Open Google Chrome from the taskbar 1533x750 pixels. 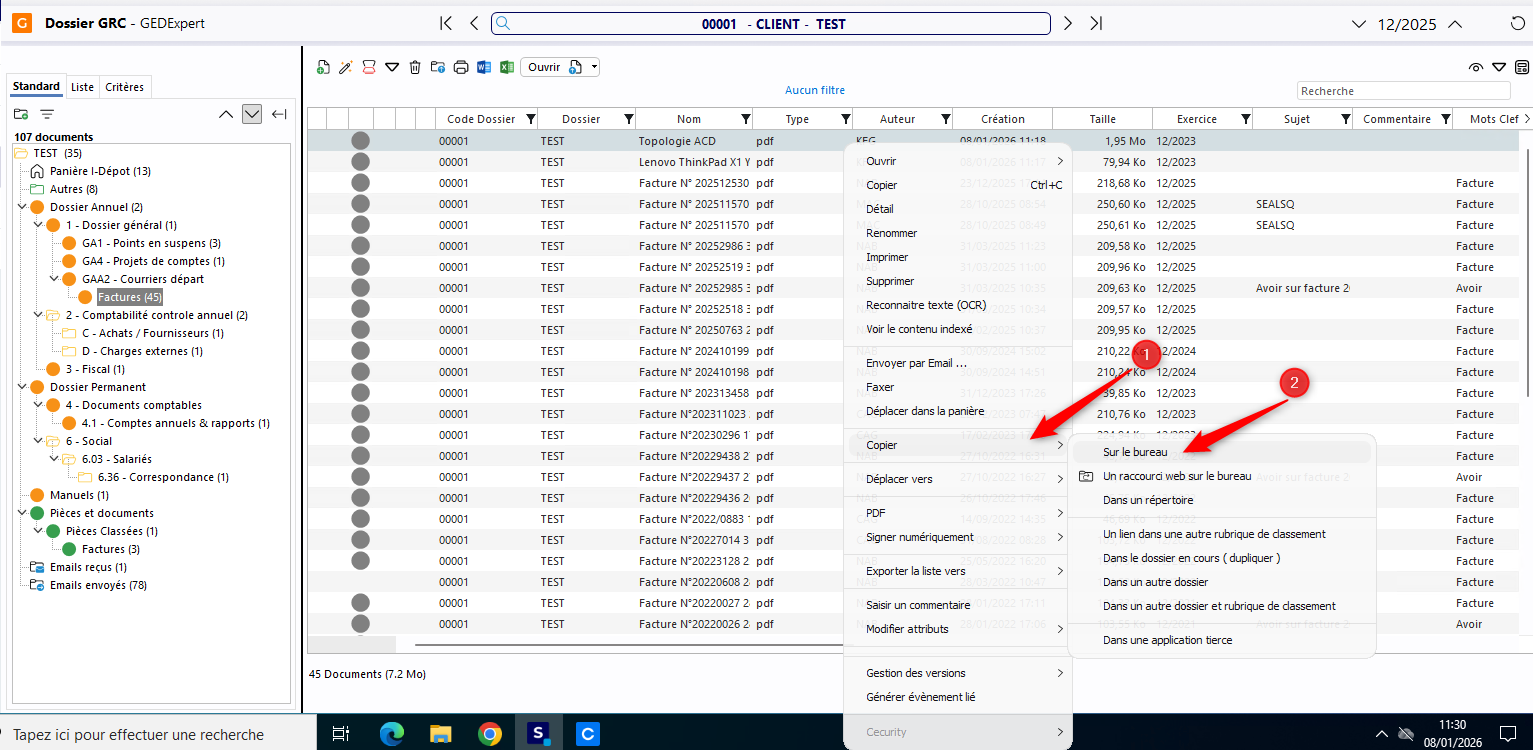[489, 734]
